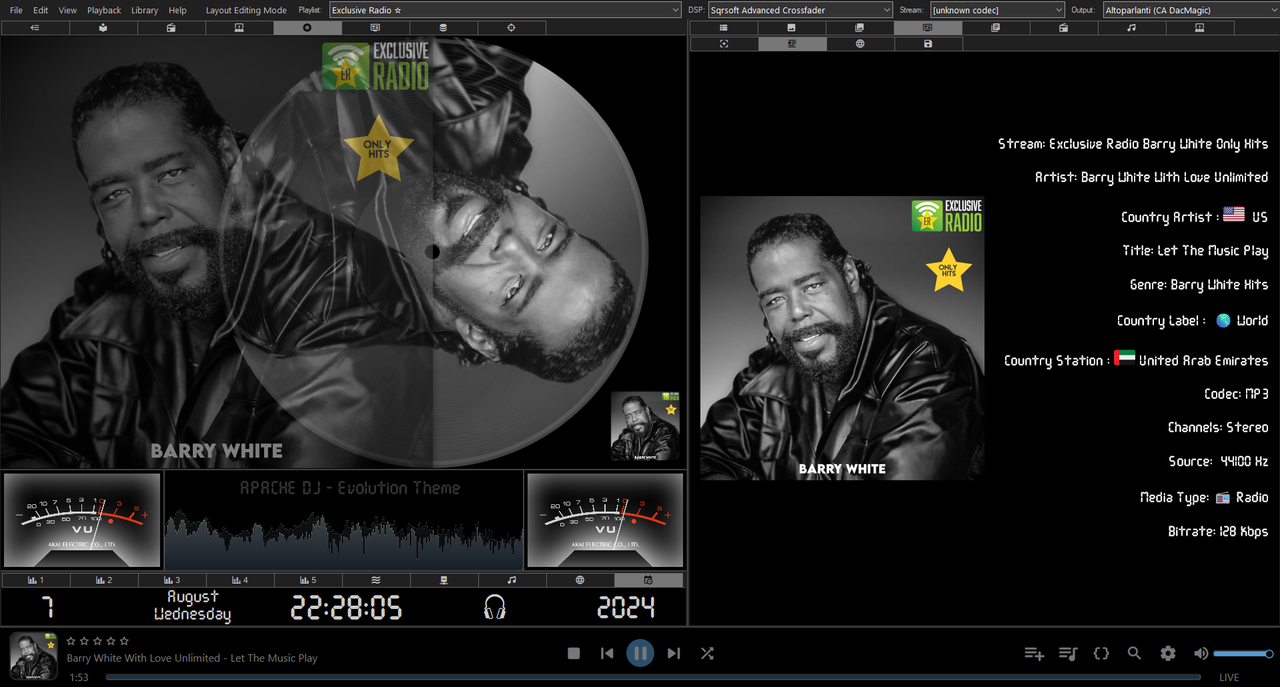Open the globe tab in second tab row
Image resolution: width=1280 pixels, height=687 pixels.
pyautogui.click(x=860, y=44)
